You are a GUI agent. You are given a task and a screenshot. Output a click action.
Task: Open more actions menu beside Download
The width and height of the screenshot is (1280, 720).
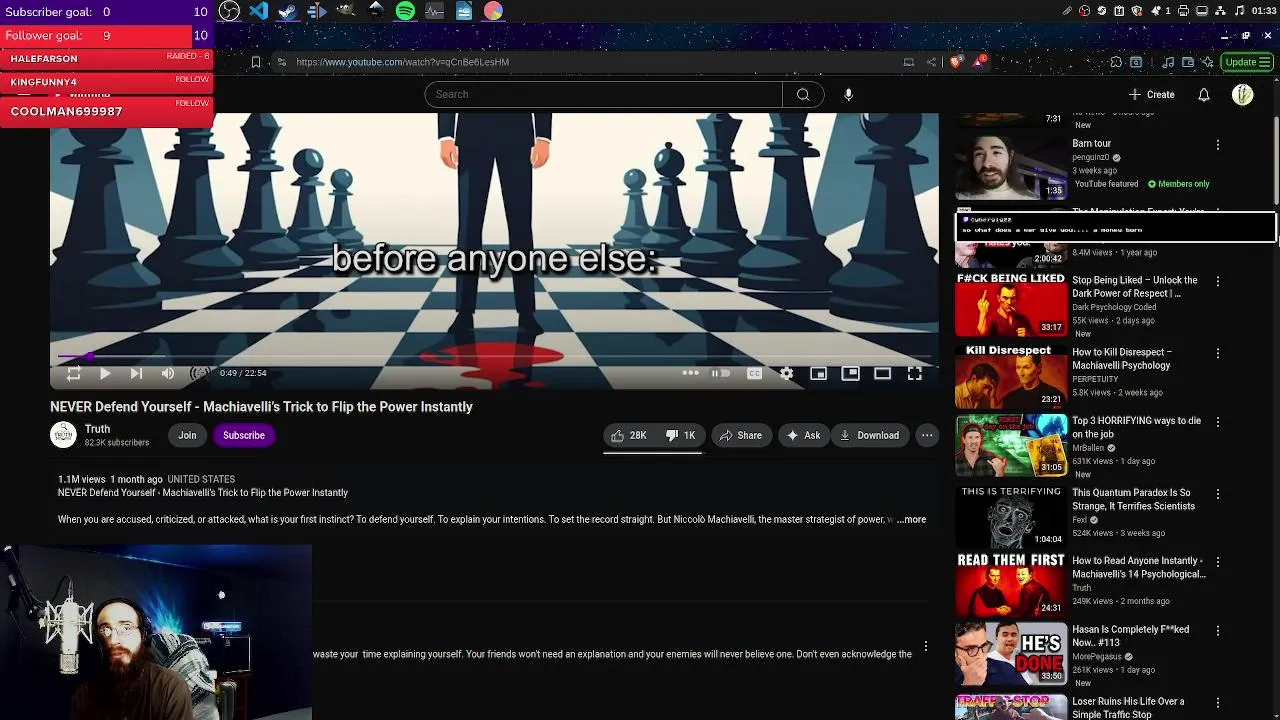coord(927,435)
